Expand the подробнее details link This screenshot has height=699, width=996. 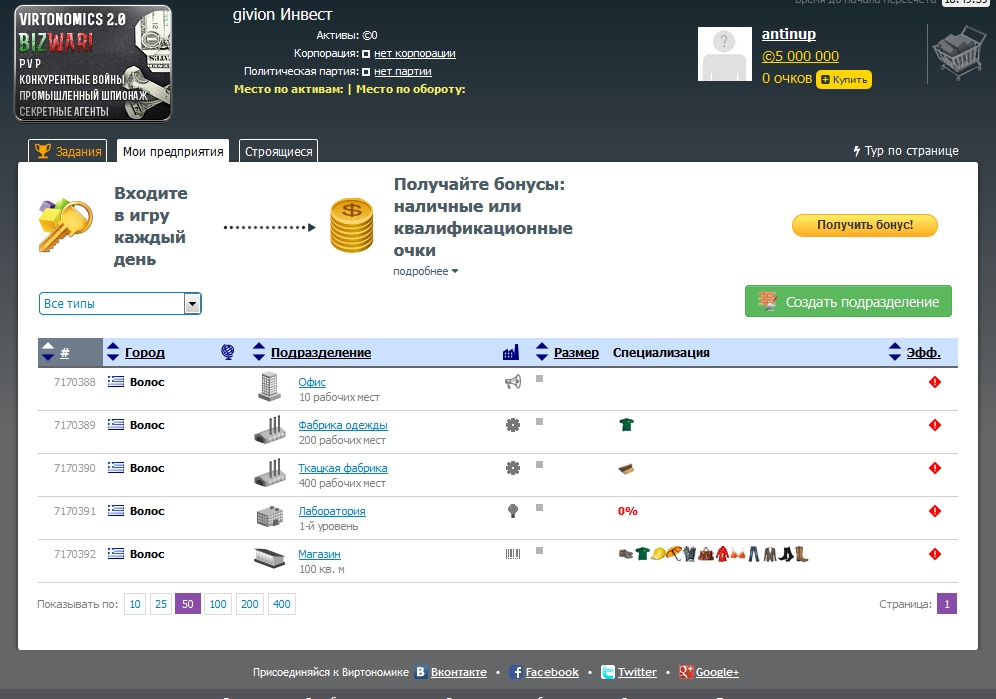coord(425,271)
